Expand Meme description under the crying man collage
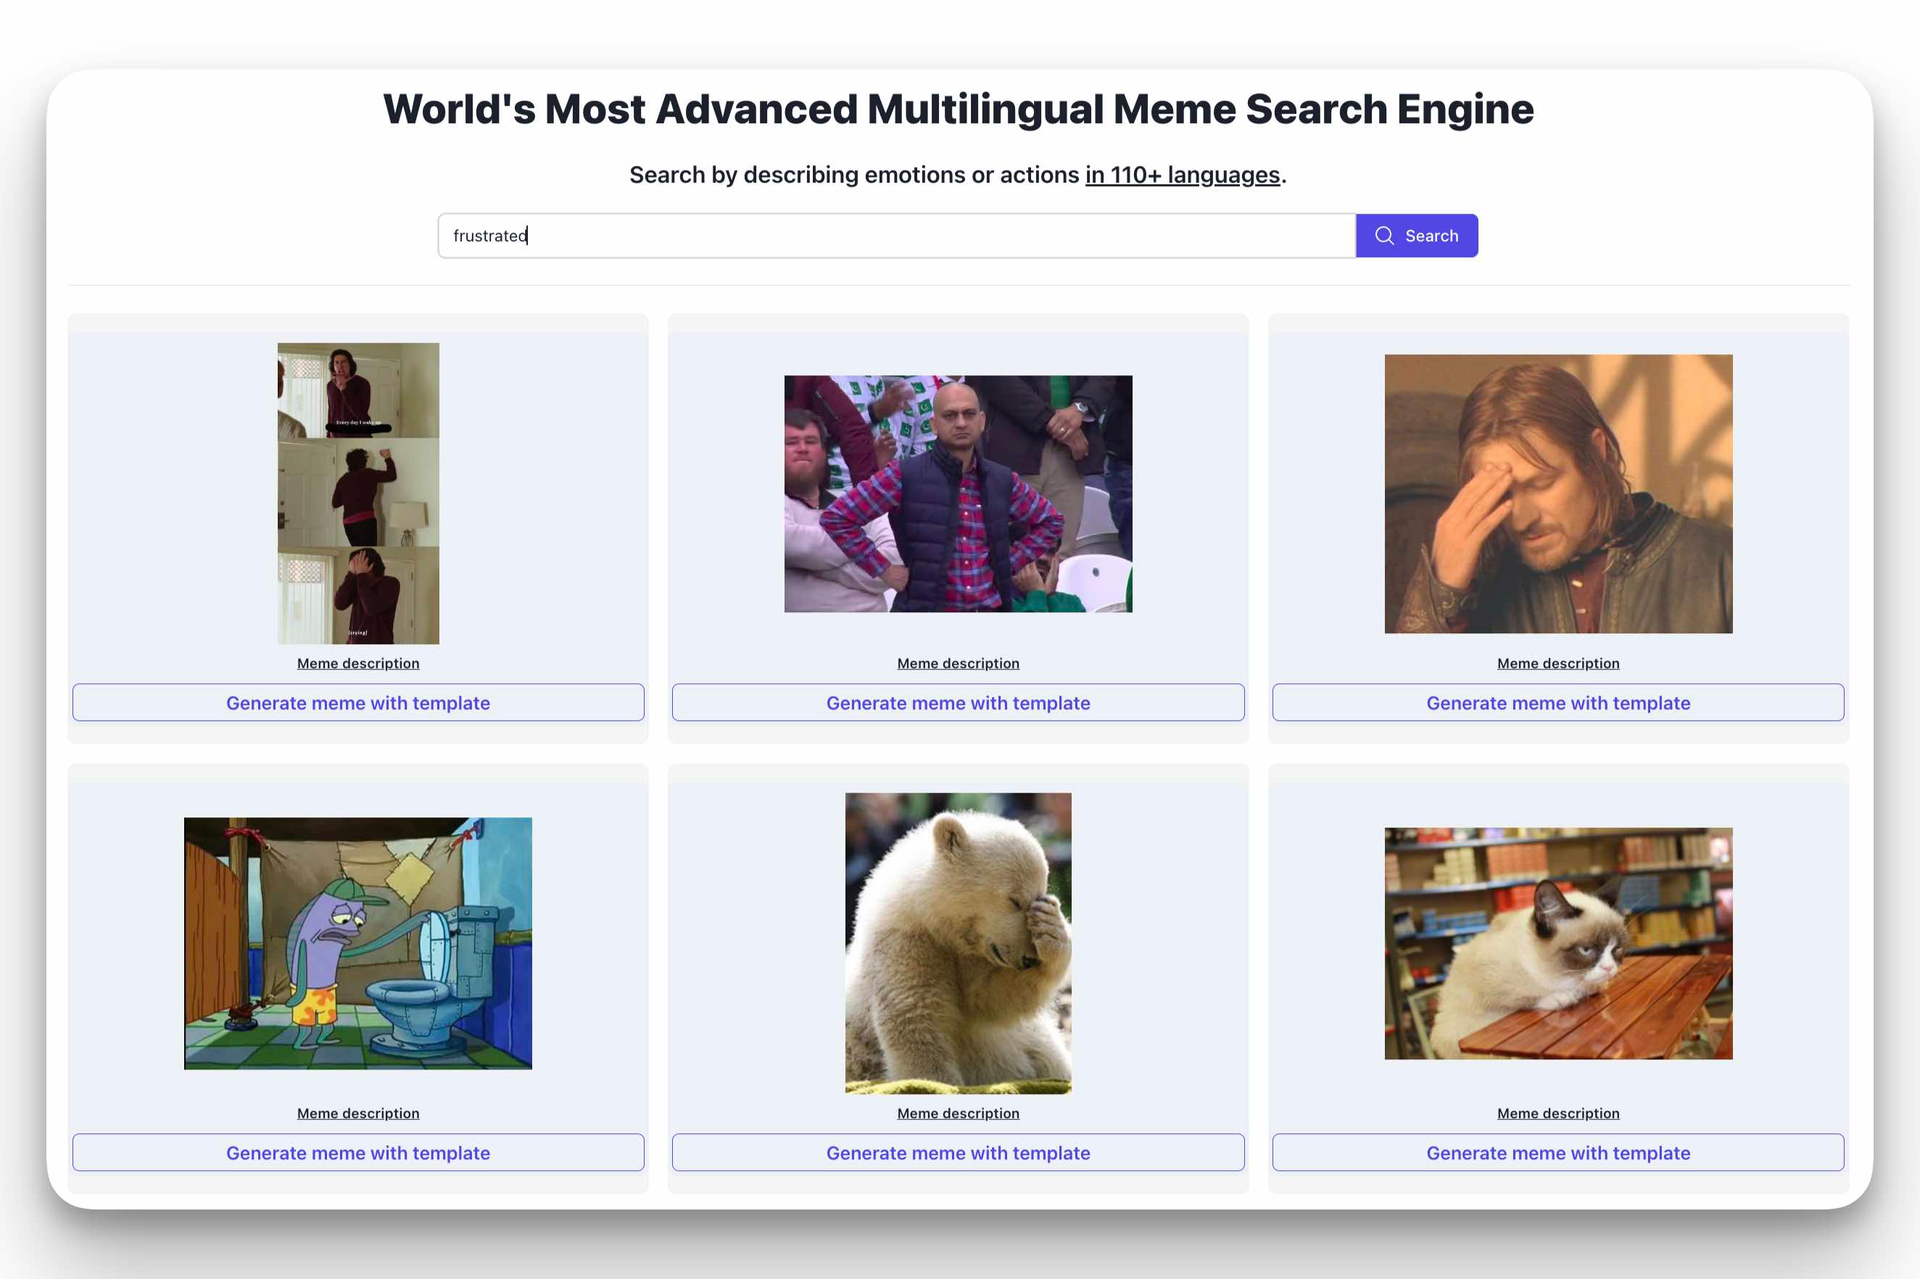 [357, 663]
